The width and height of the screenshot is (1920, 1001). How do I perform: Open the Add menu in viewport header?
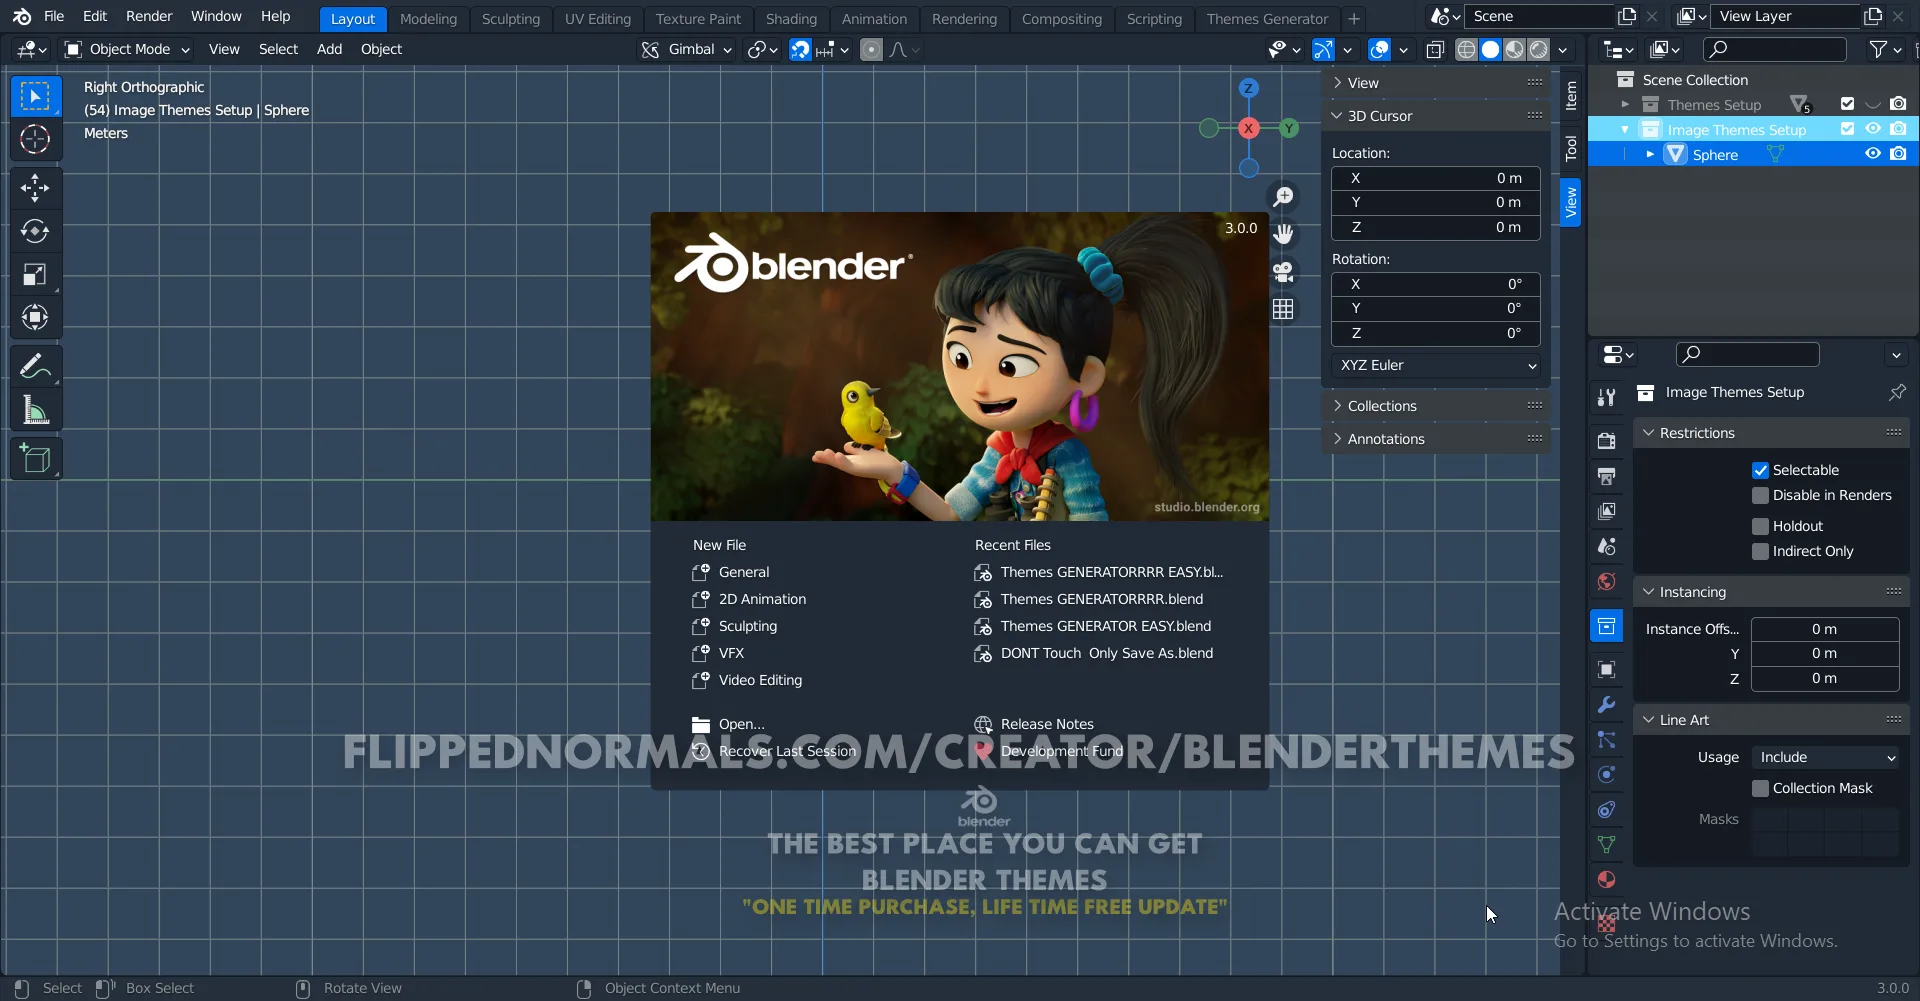point(329,50)
